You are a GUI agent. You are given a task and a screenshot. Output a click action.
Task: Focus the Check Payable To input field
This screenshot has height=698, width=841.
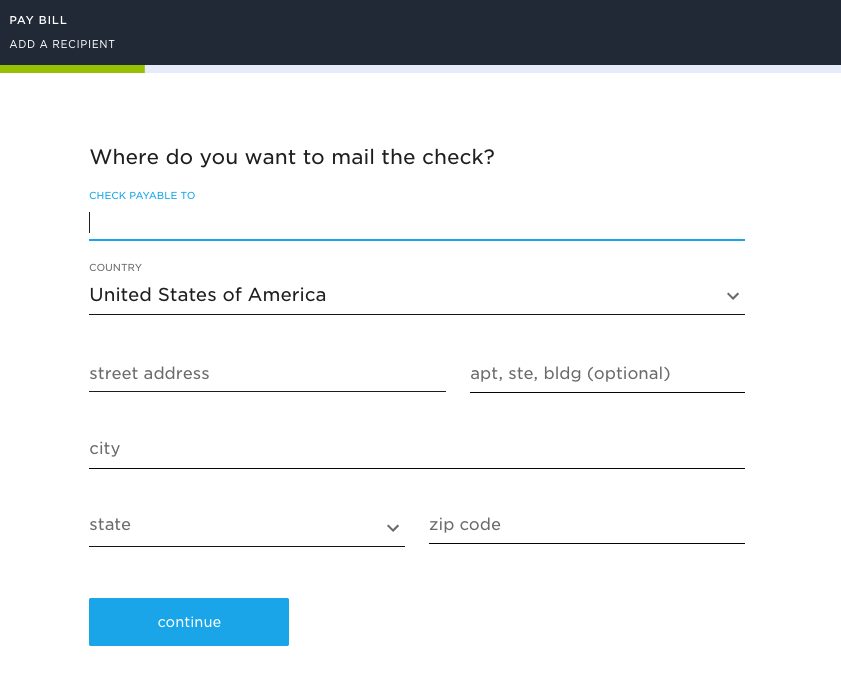417,223
